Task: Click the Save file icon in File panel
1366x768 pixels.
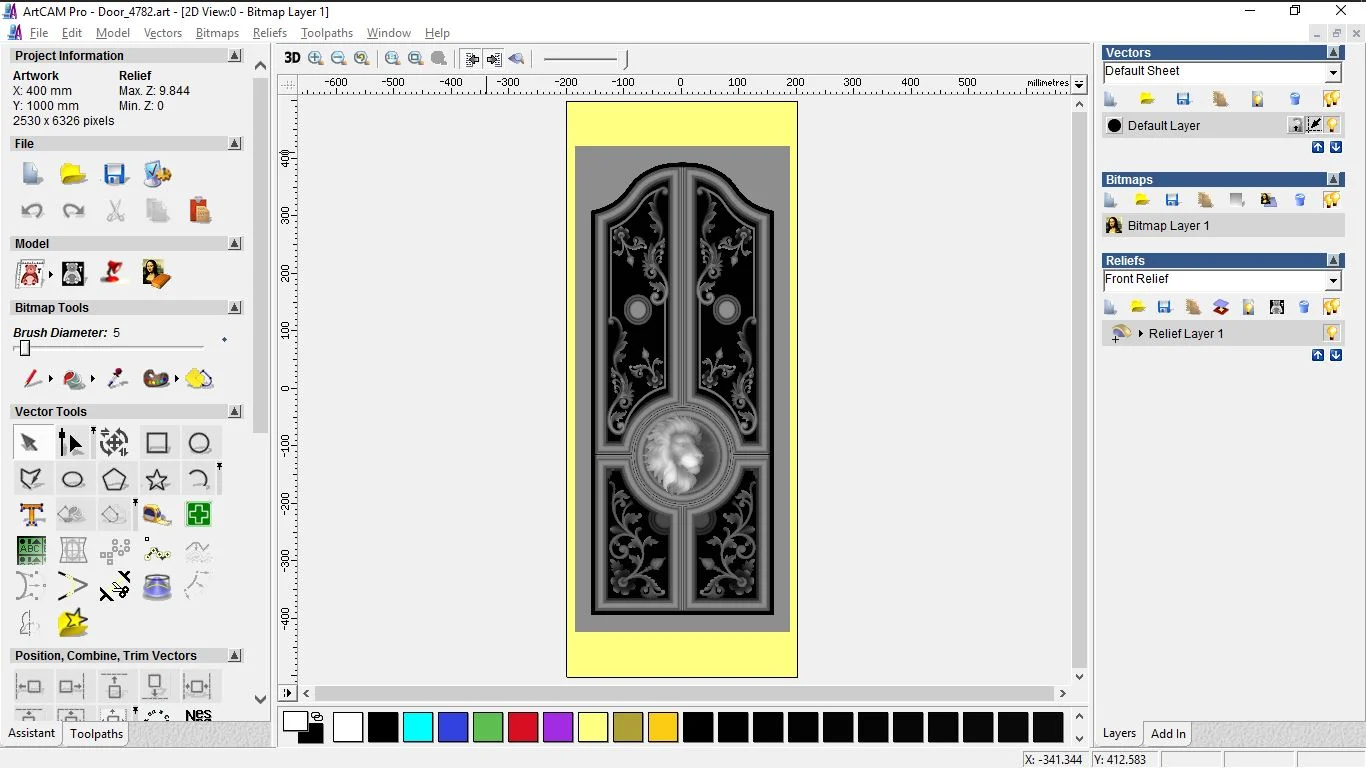Action: [115, 174]
